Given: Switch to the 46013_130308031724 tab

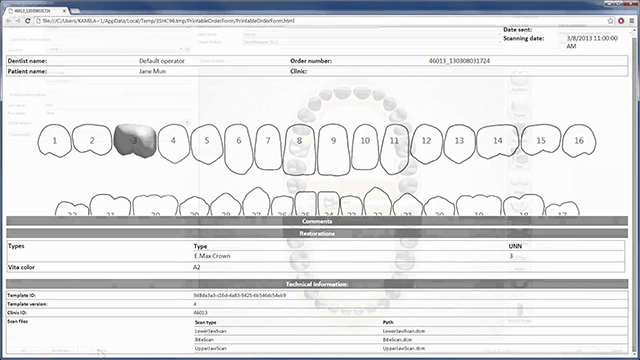Looking at the screenshot, I should pyautogui.click(x=36, y=11).
